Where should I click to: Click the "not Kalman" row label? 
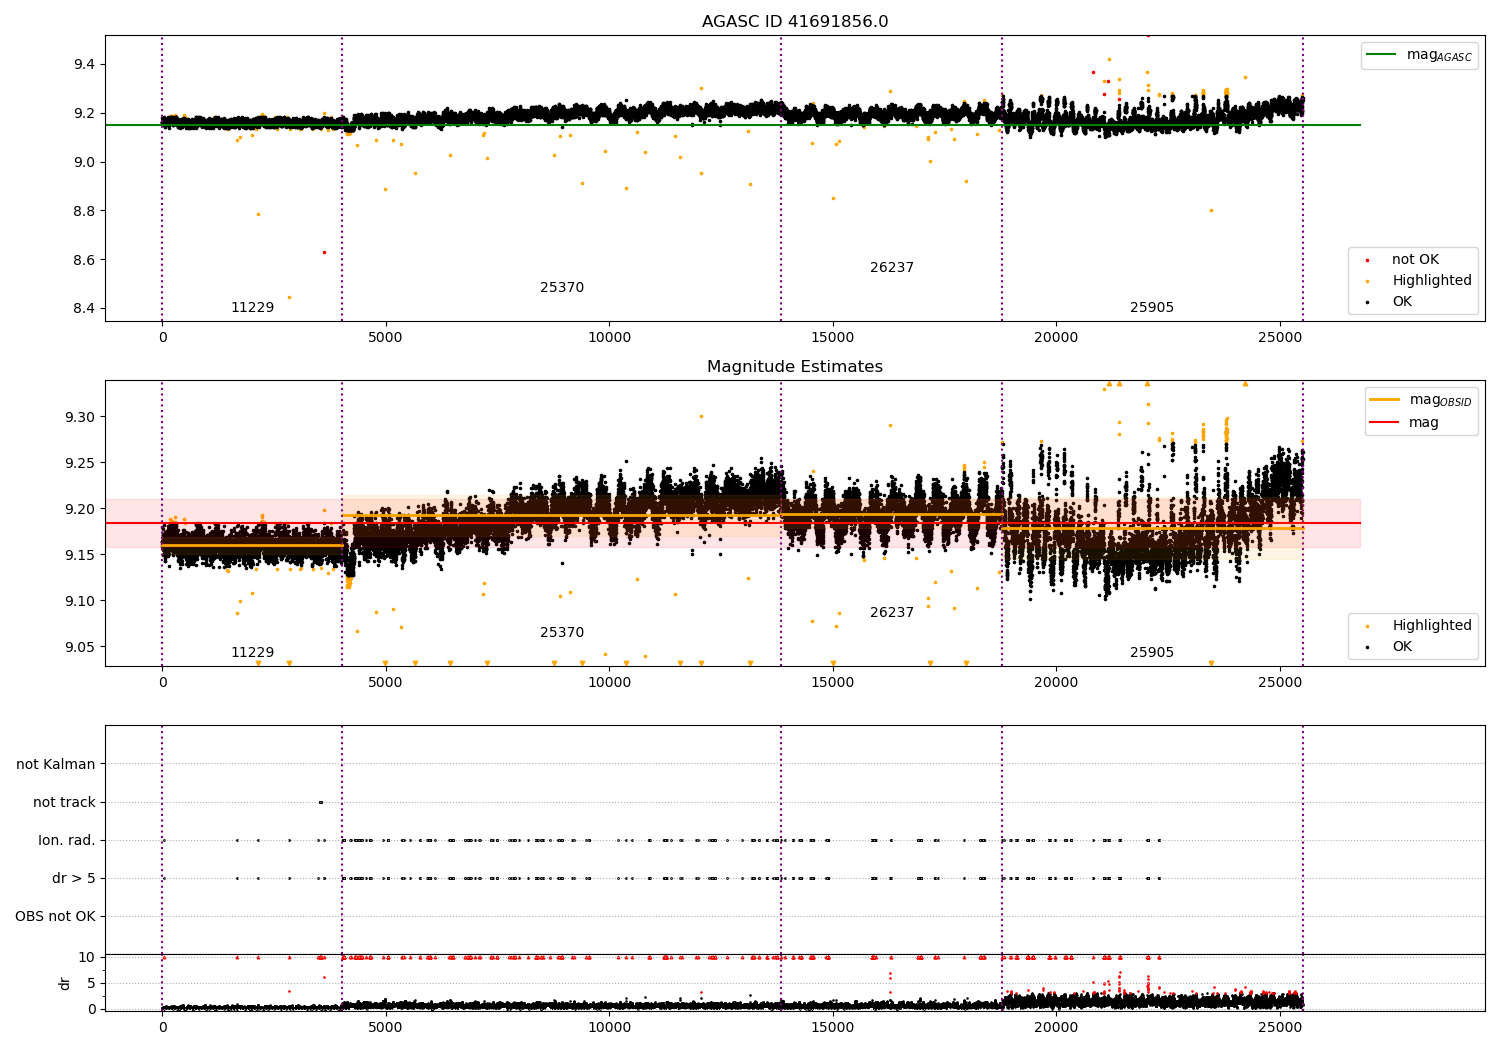pos(56,764)
